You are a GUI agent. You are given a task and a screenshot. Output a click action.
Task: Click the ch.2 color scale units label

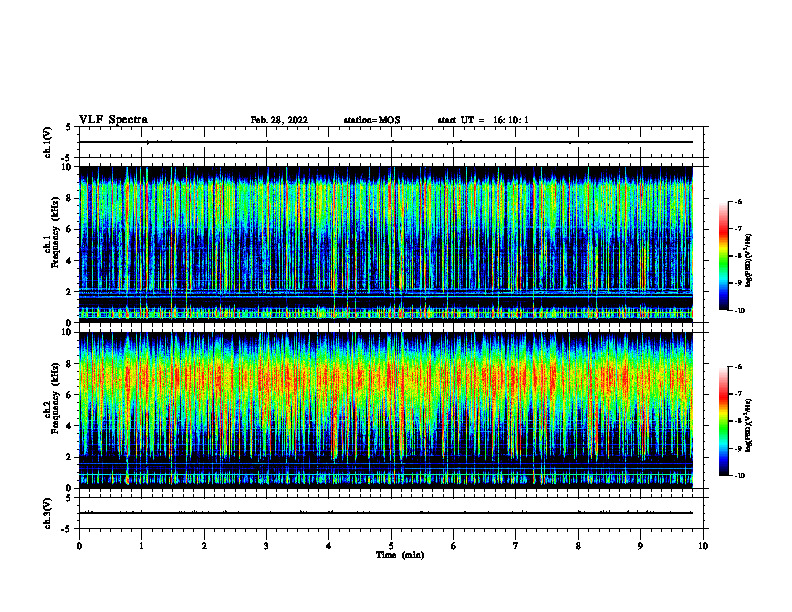pyautogui.click(x=749, y=426)
